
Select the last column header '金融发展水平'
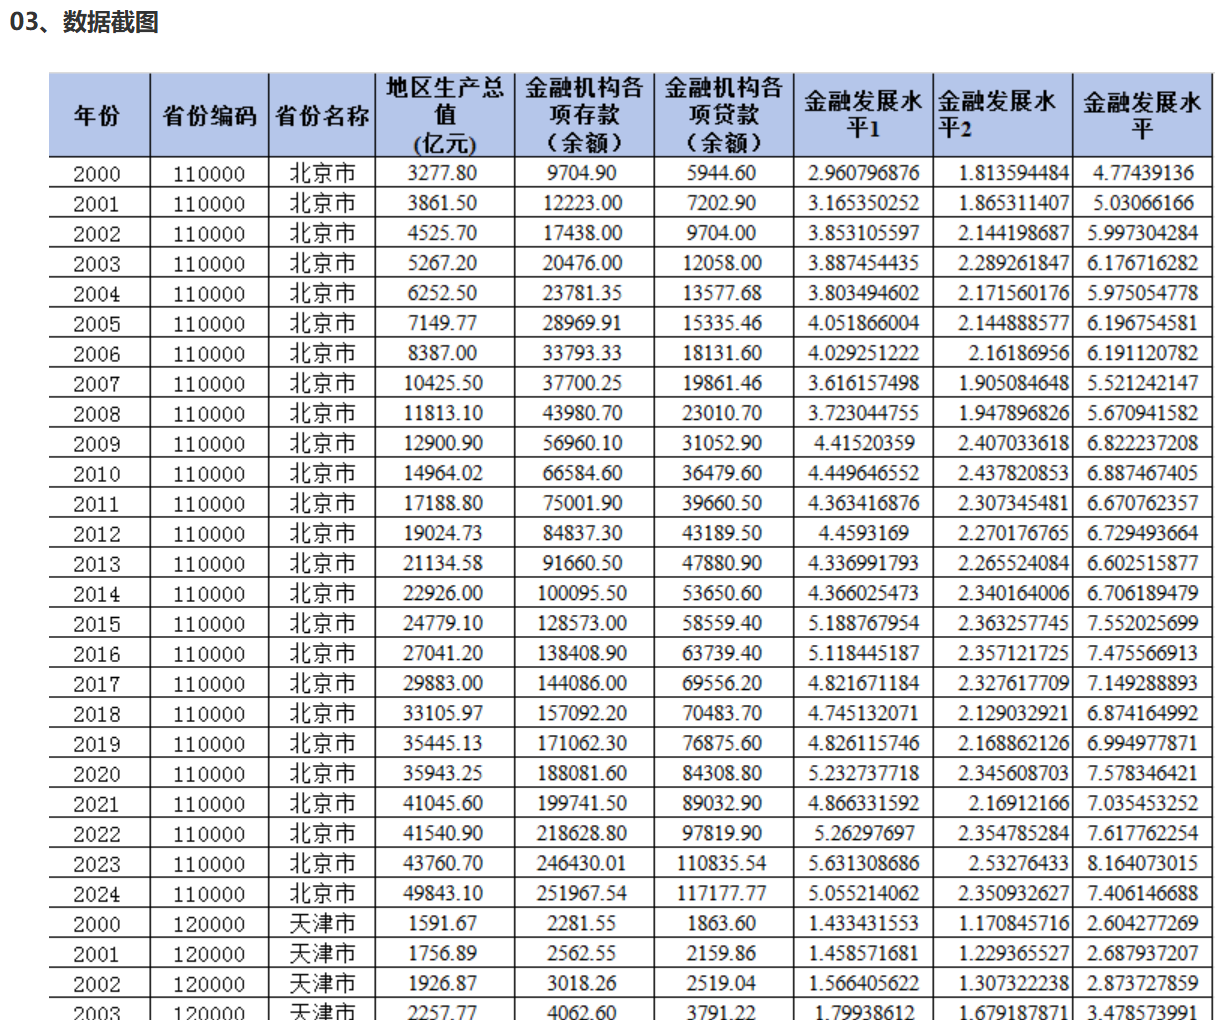pyautogui.click(x=1142, y=115)
